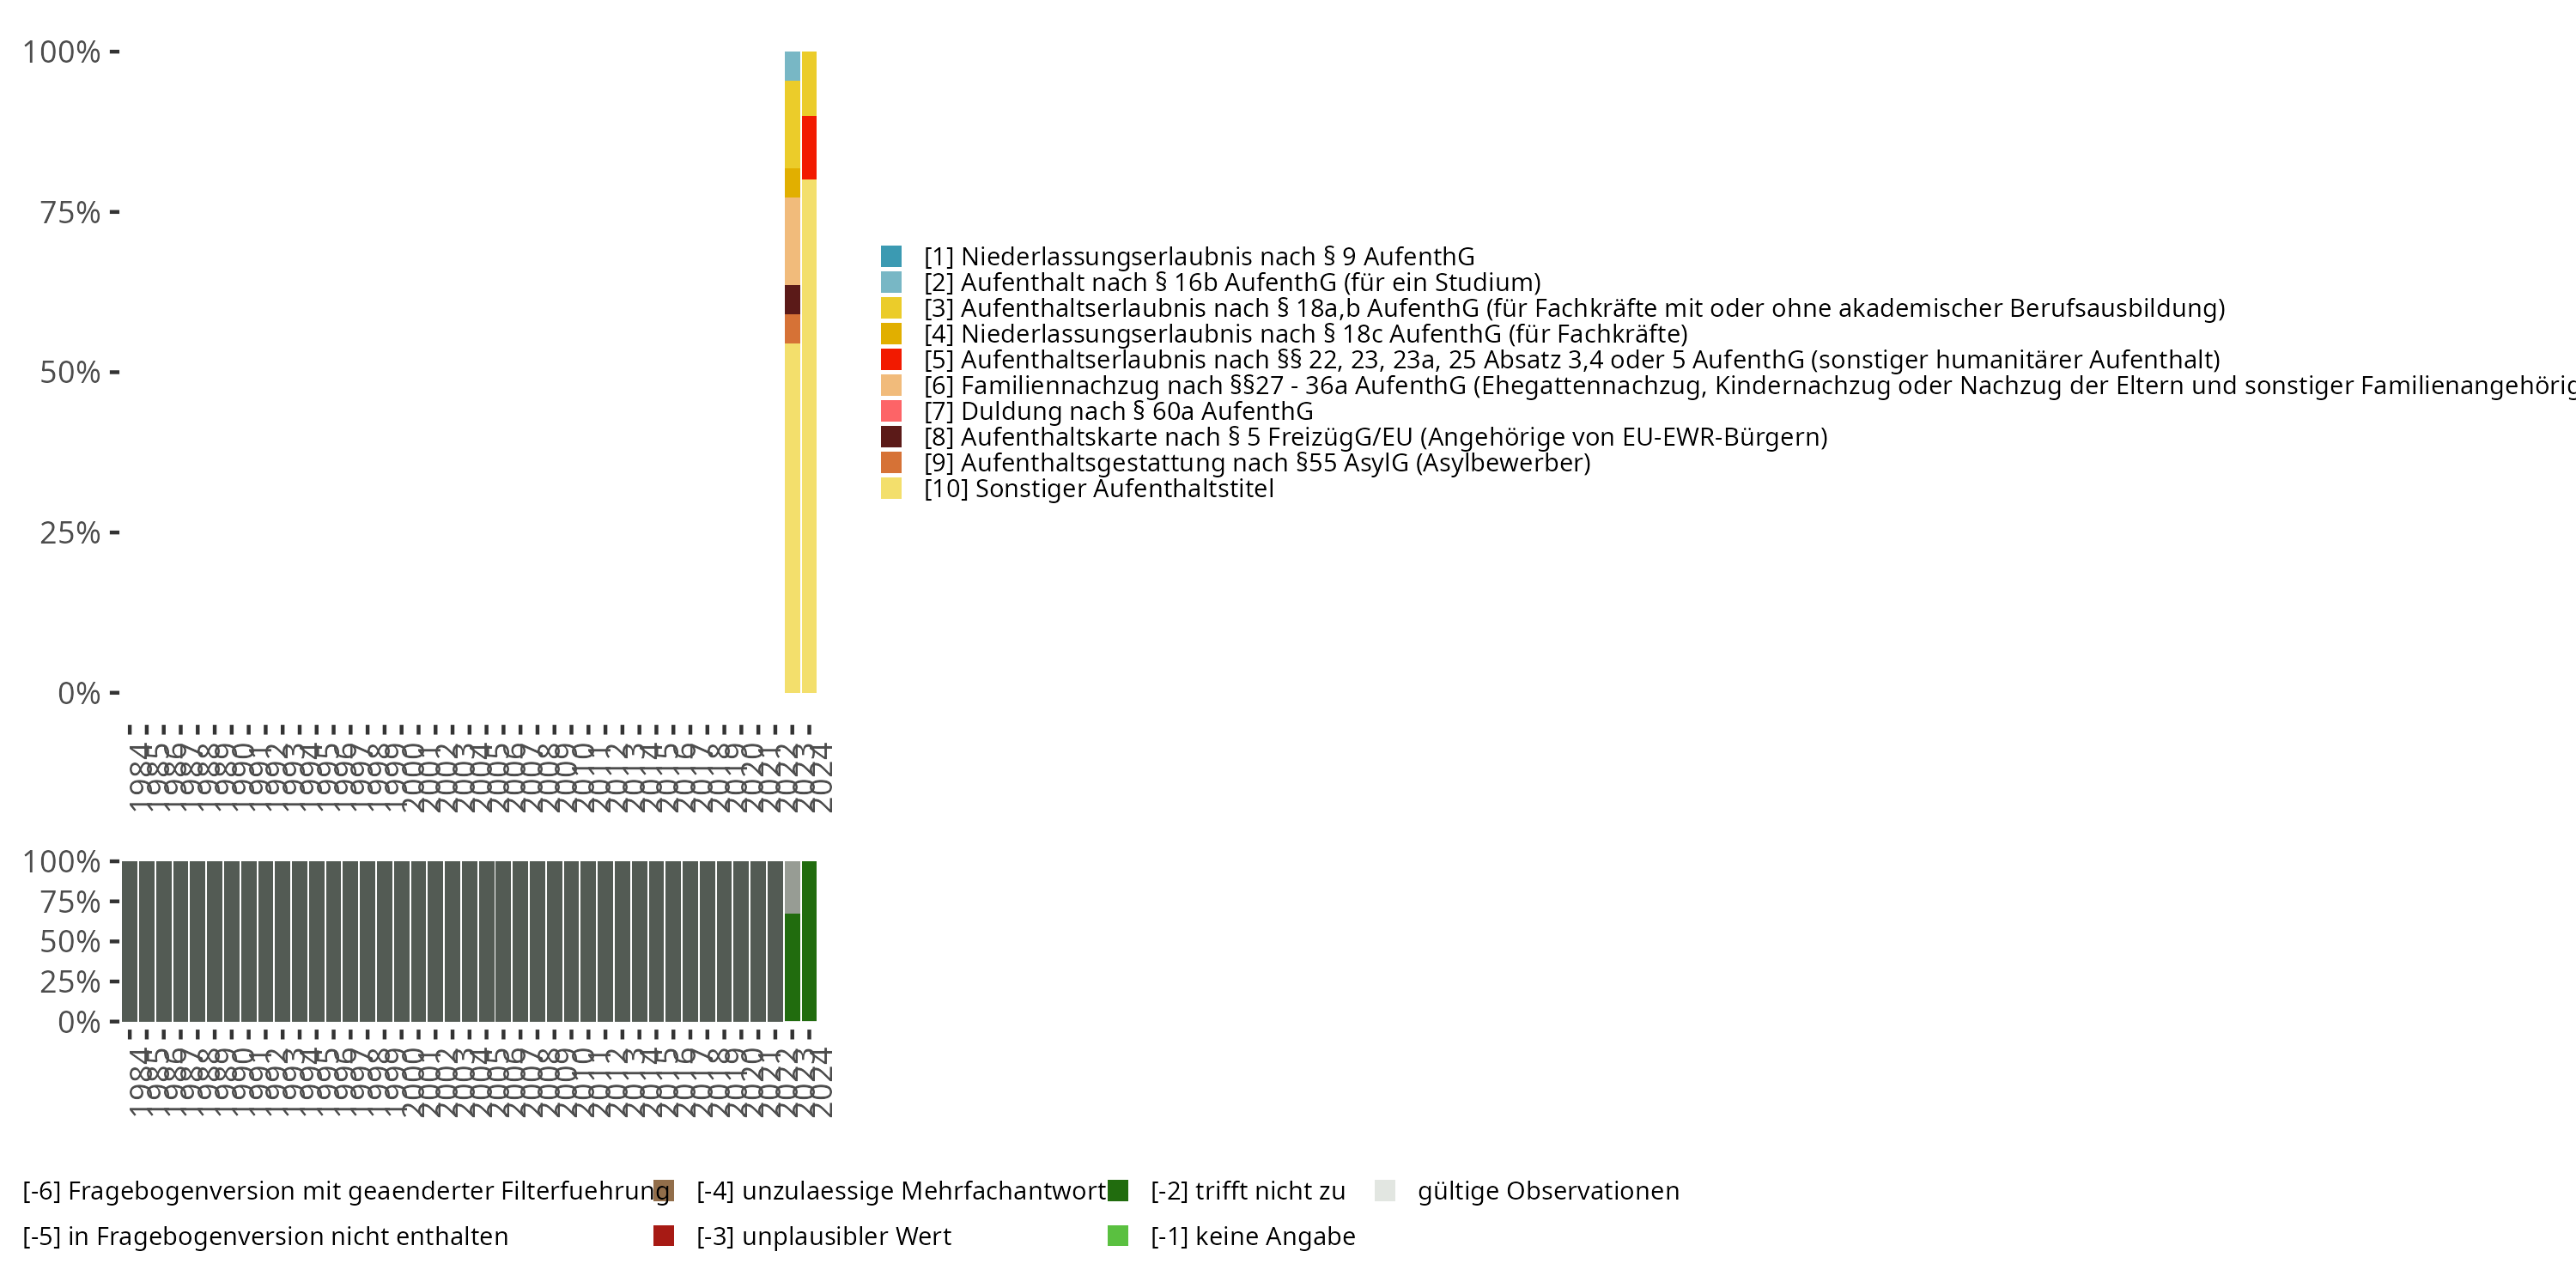Click the [3] Aufenthaltserlaubnis § 18a,b legend label

click(1573, 309)
